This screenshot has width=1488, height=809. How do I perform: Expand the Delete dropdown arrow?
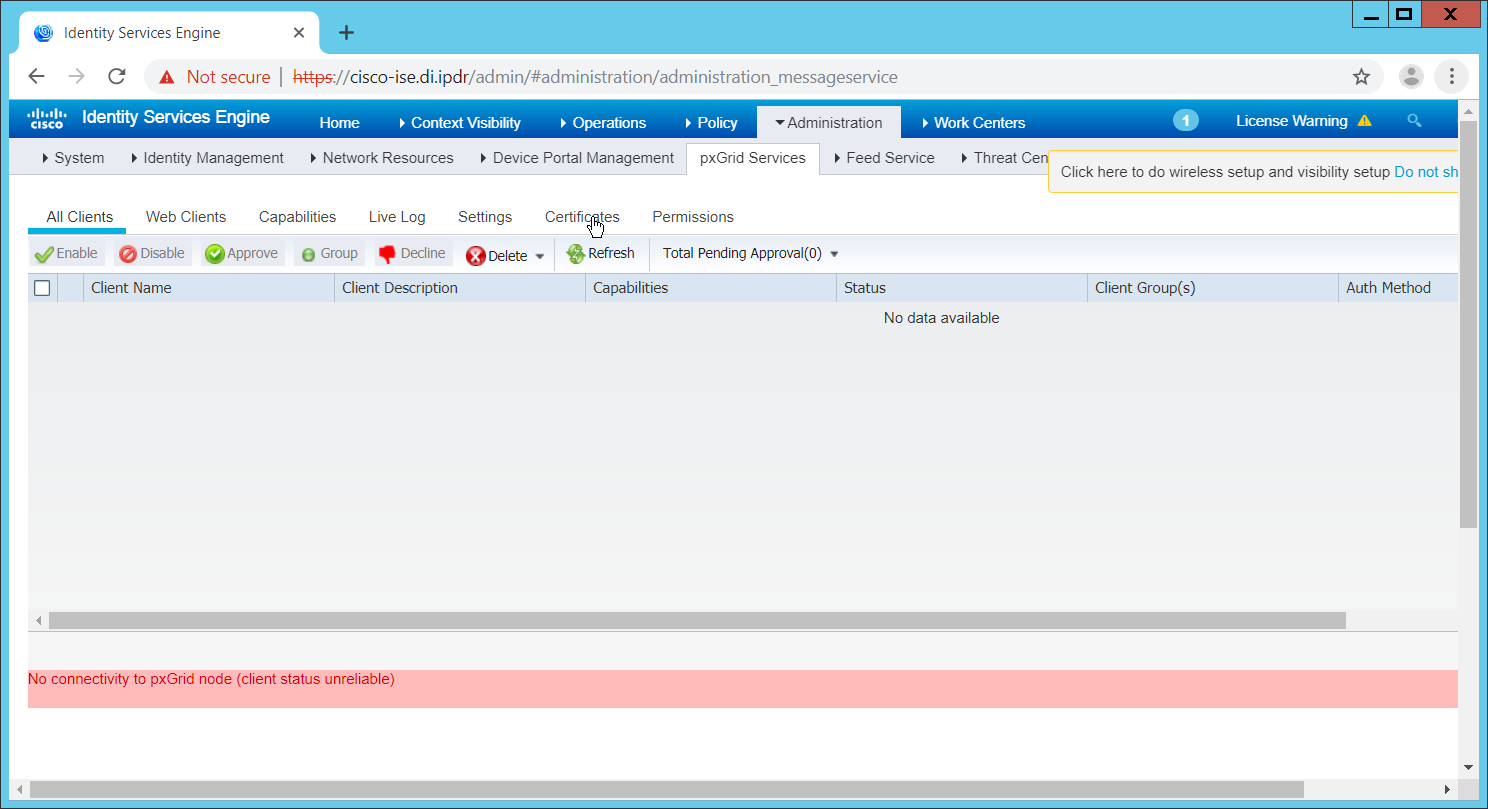pyautogui.click(x=540, y=256)
